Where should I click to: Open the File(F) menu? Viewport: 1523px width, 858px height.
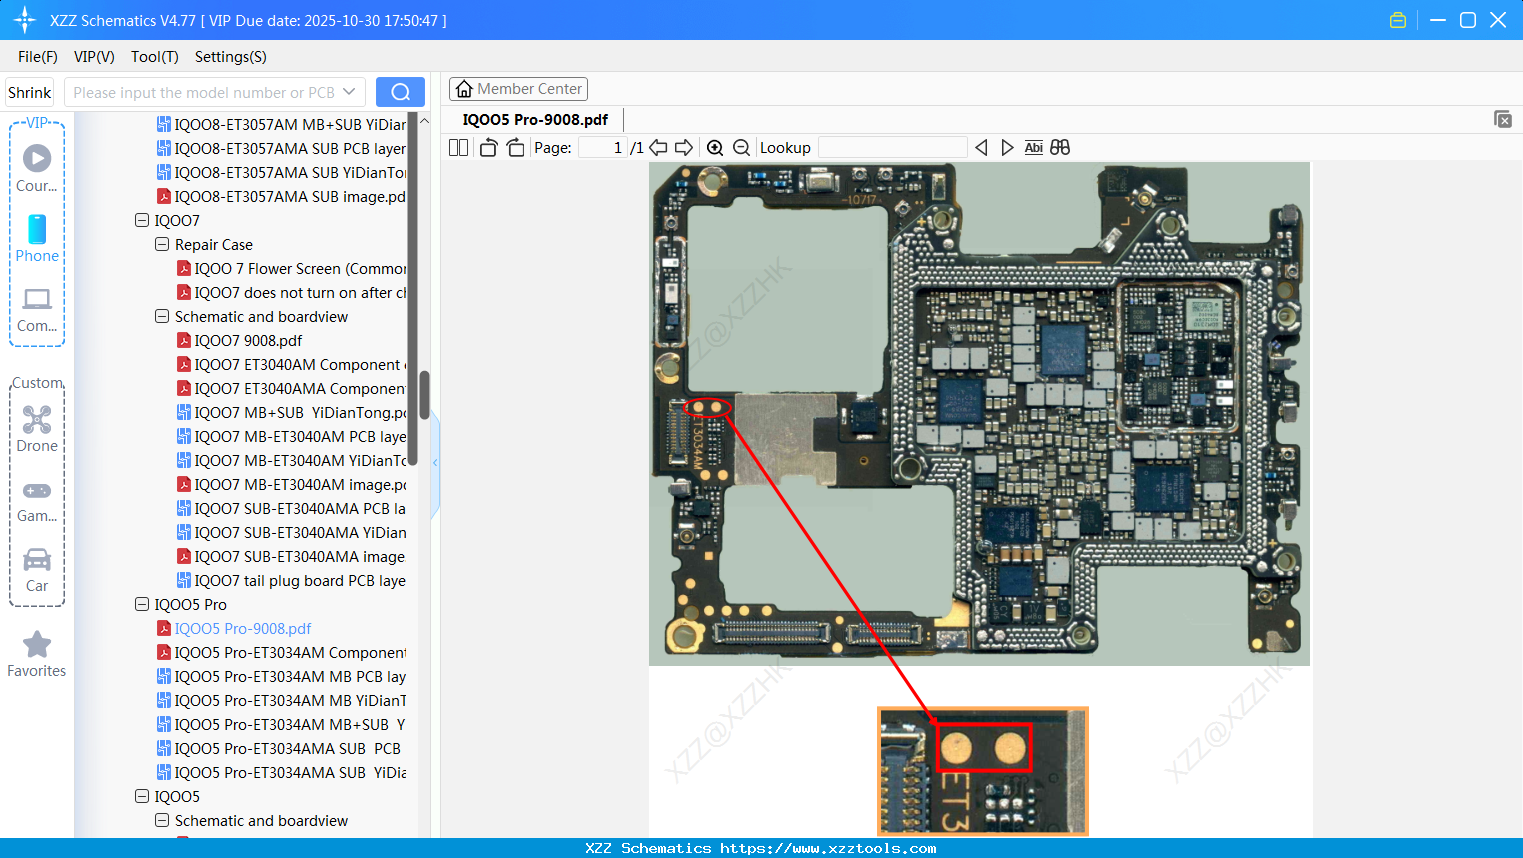(x=38, y=57)
